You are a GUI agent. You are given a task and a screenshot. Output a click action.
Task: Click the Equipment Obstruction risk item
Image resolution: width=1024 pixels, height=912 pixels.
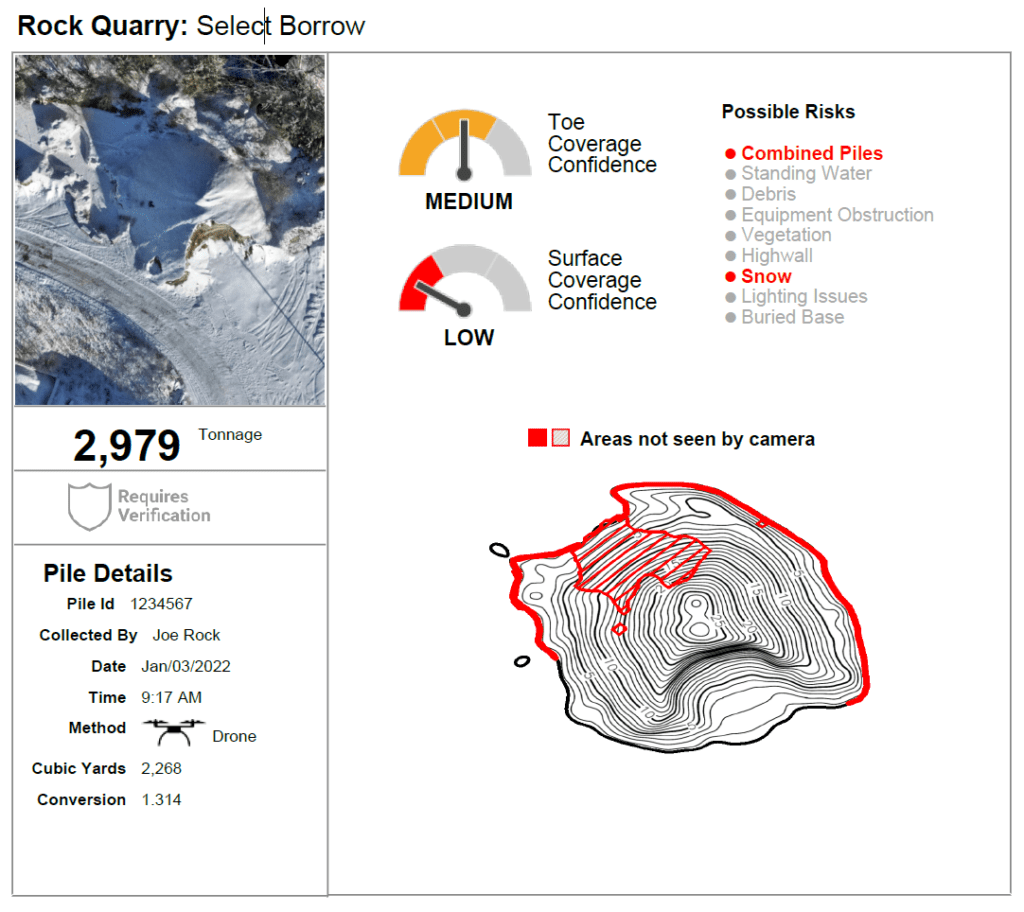[x=836, y=215]
